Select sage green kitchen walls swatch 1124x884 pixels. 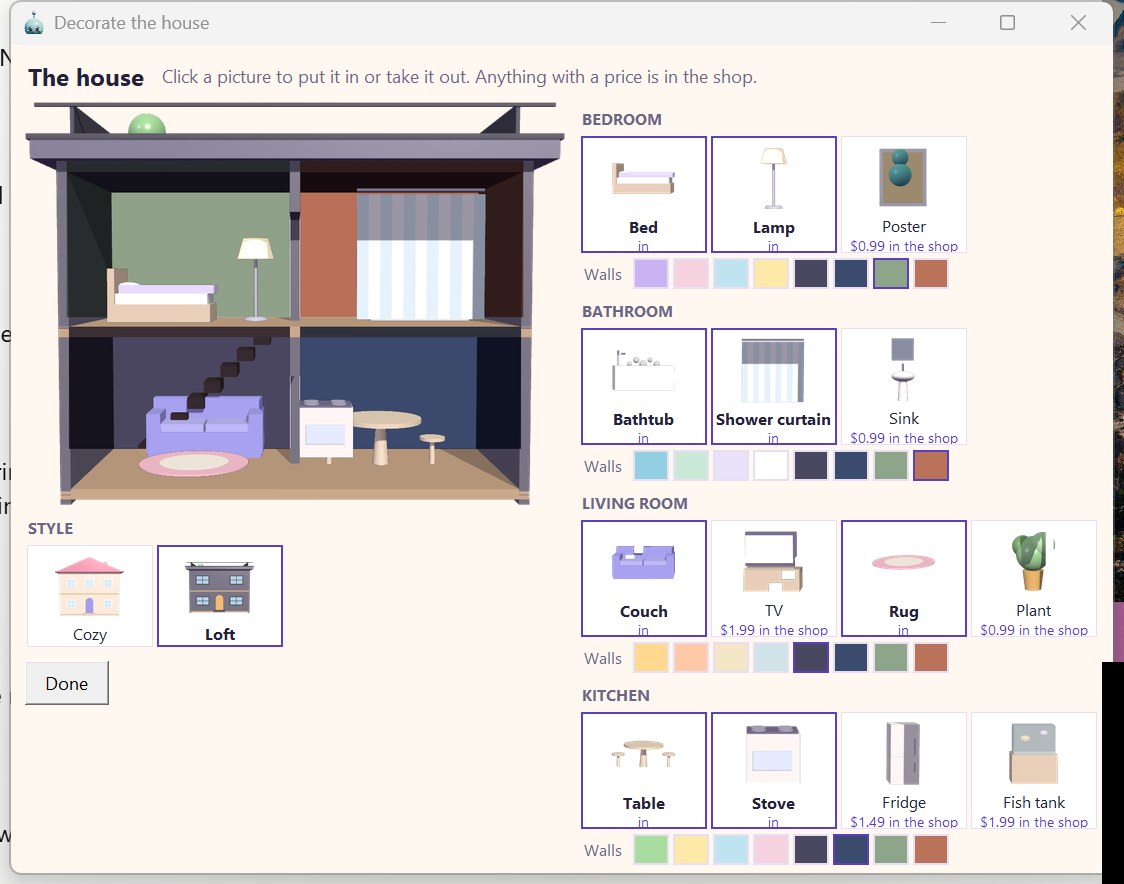[891, 850]
